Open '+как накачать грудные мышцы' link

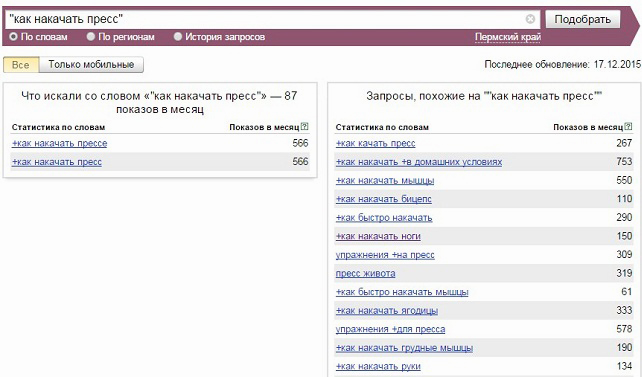click(x=404, y=348)
